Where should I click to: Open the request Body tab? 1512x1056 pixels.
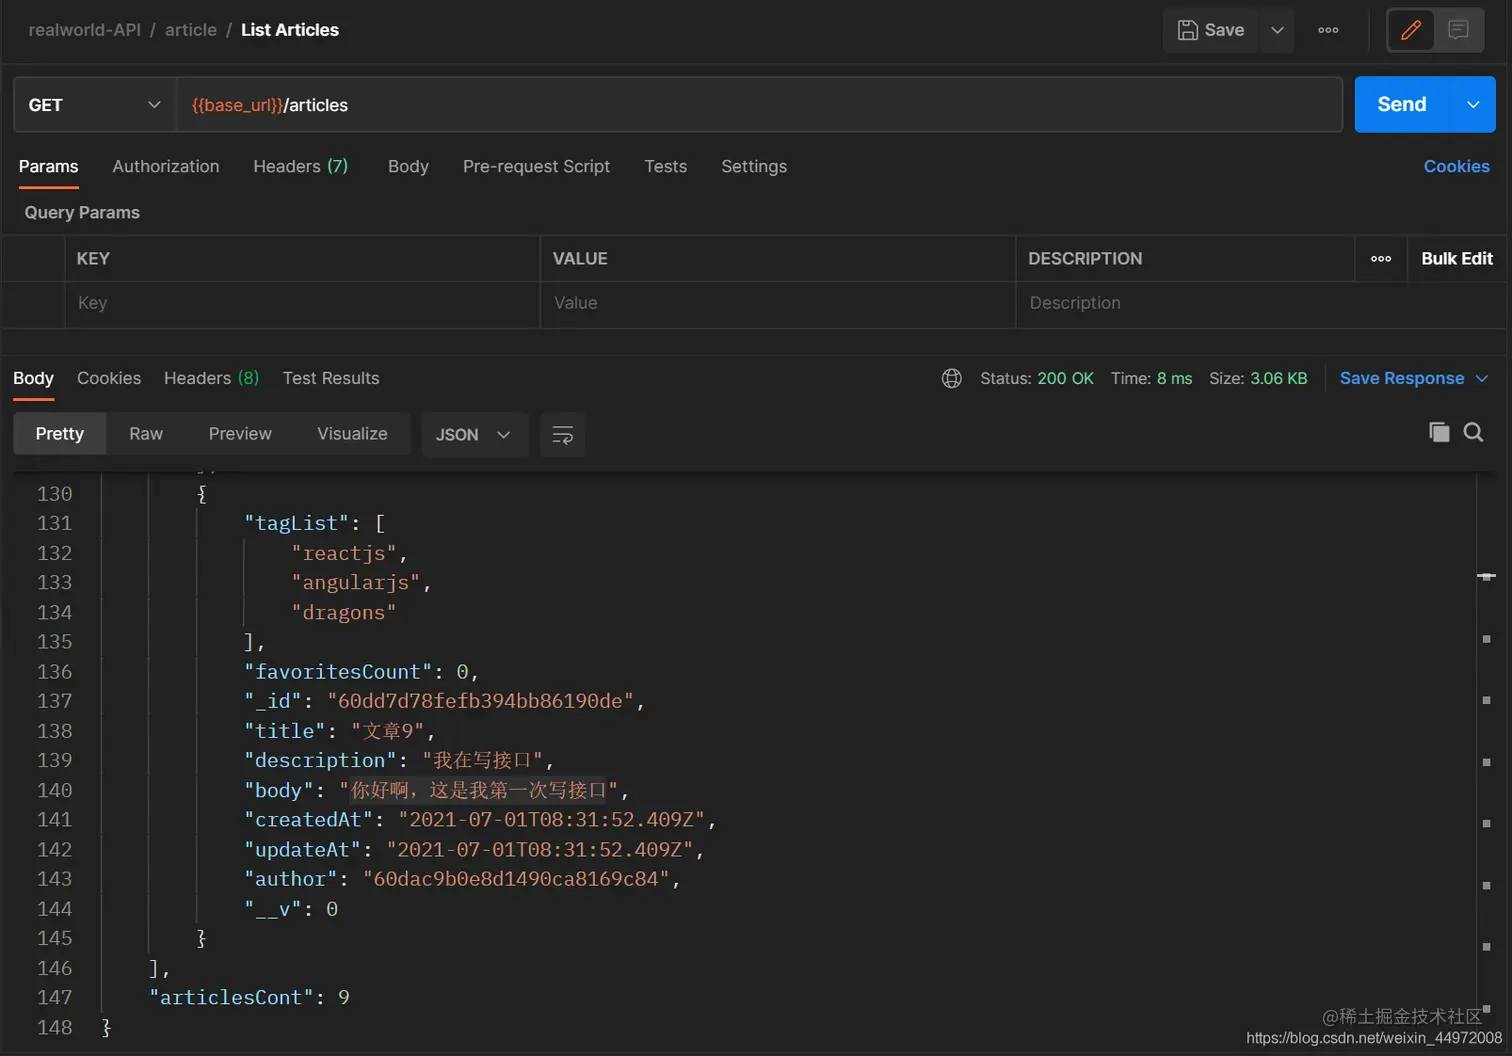click(408, 166)
